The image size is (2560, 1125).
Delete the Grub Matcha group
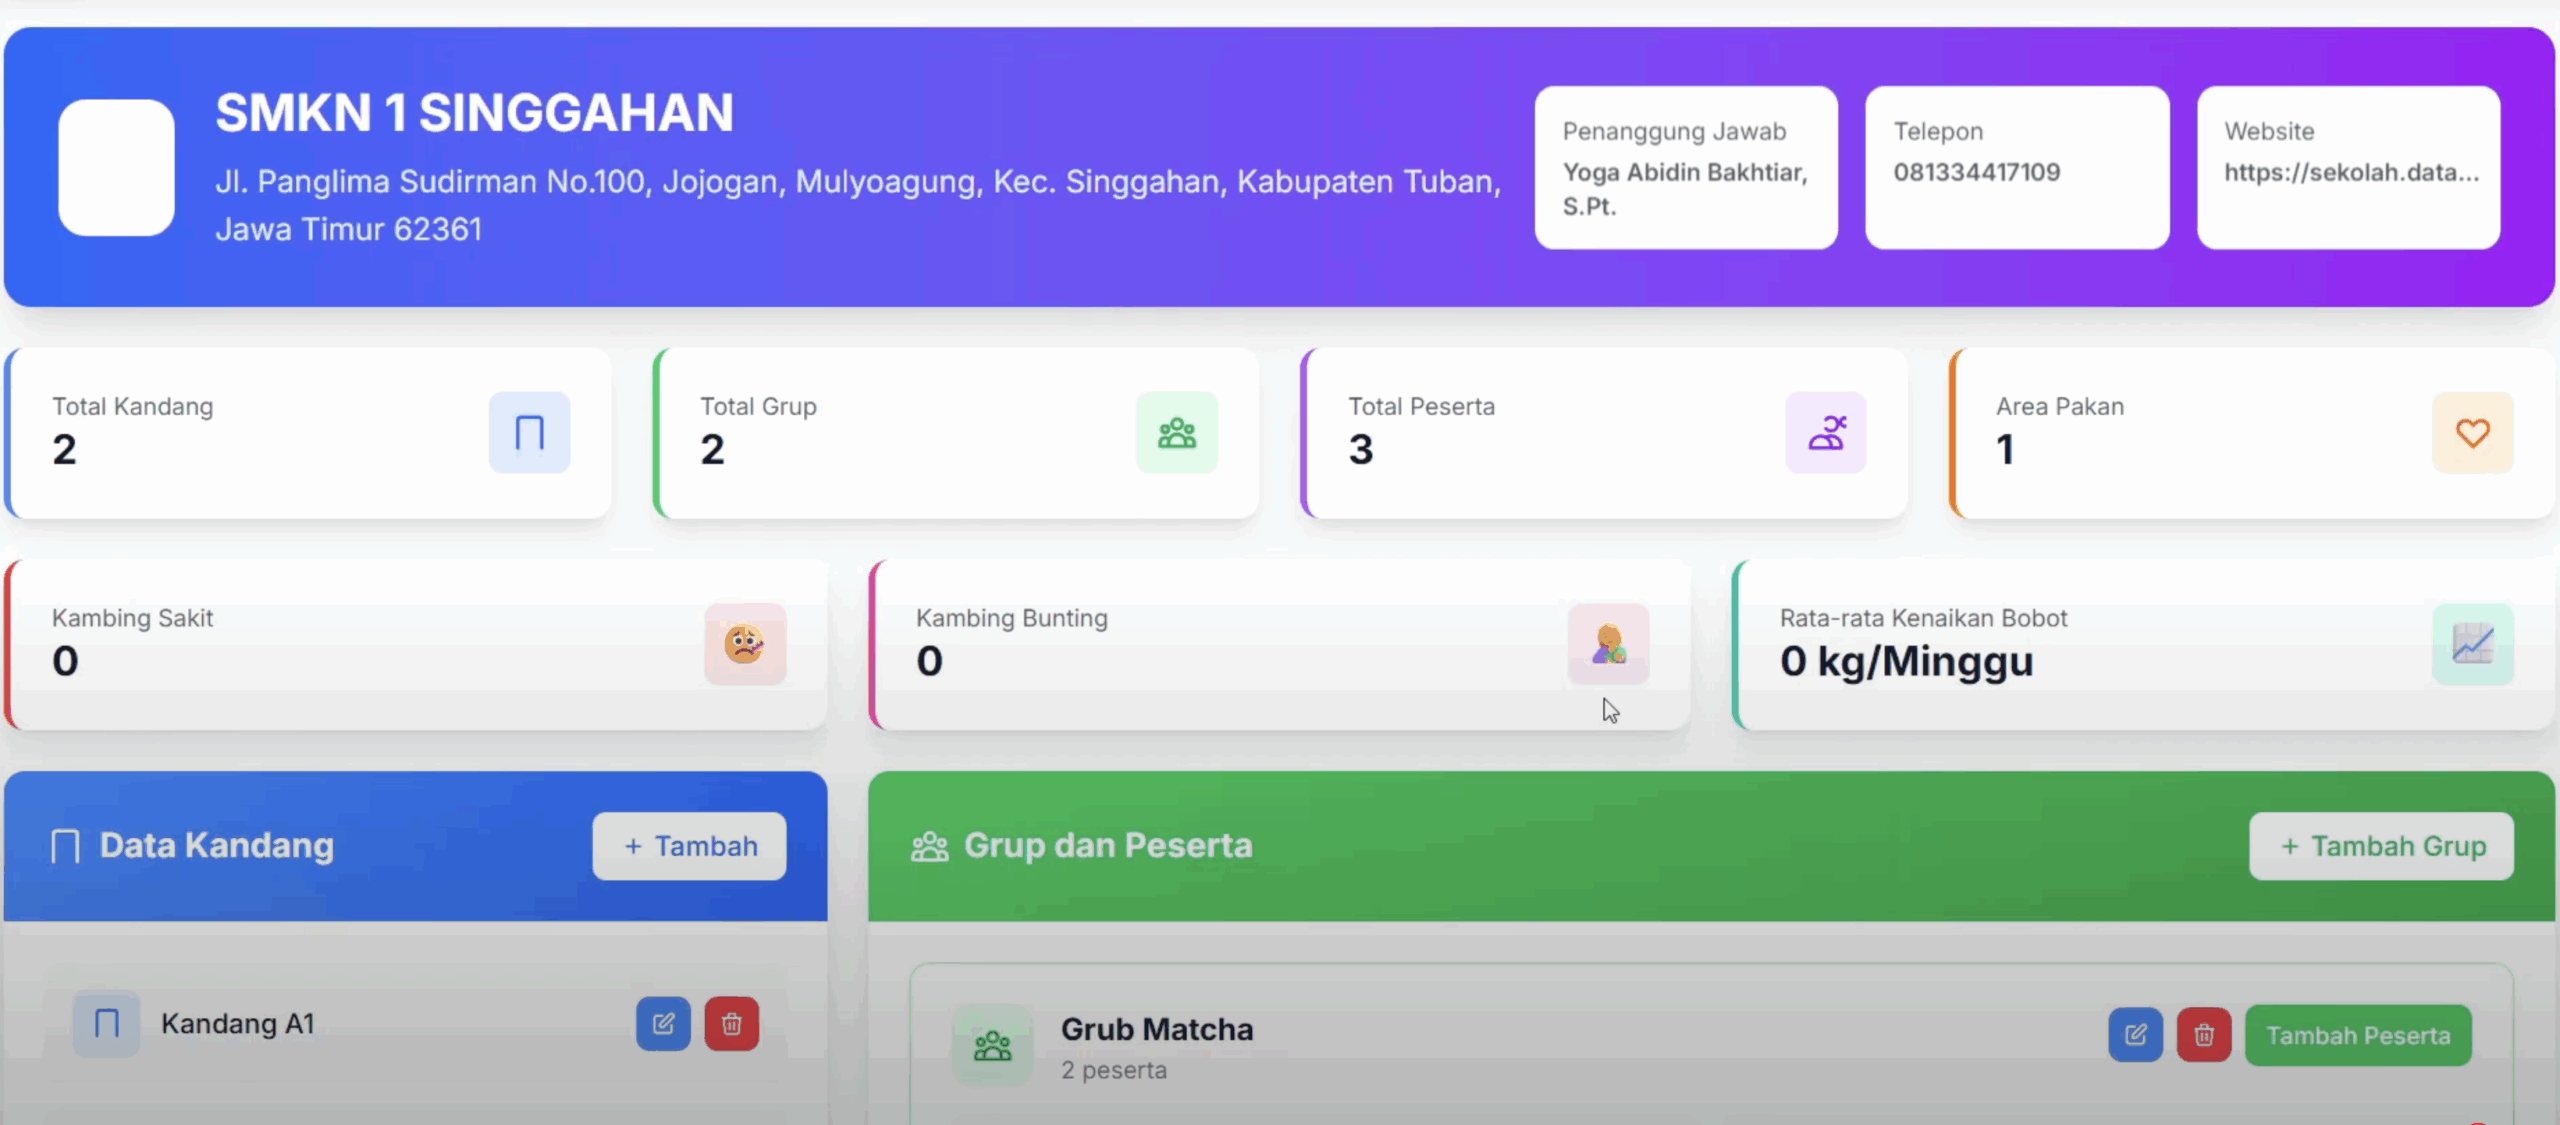tap(2204, 1035)
